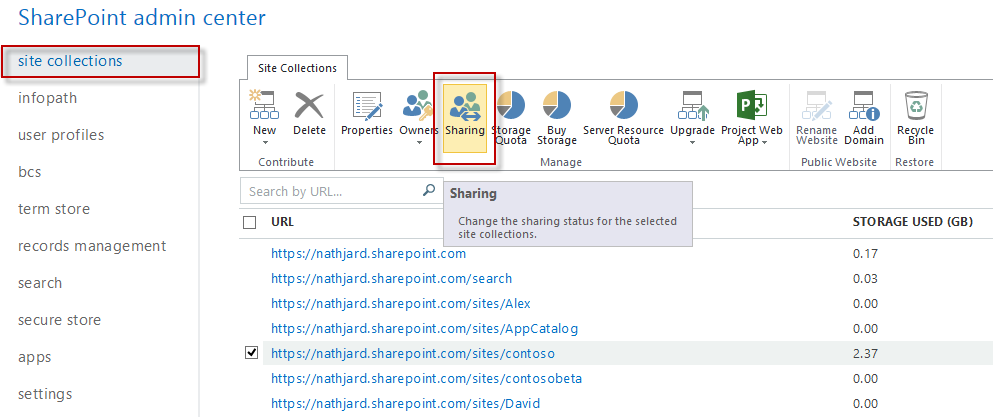Screen dimensions: 993x417
Task: Click the Upgrade ribbon icon
Action: pyautogui.click(x=693, y=105)
